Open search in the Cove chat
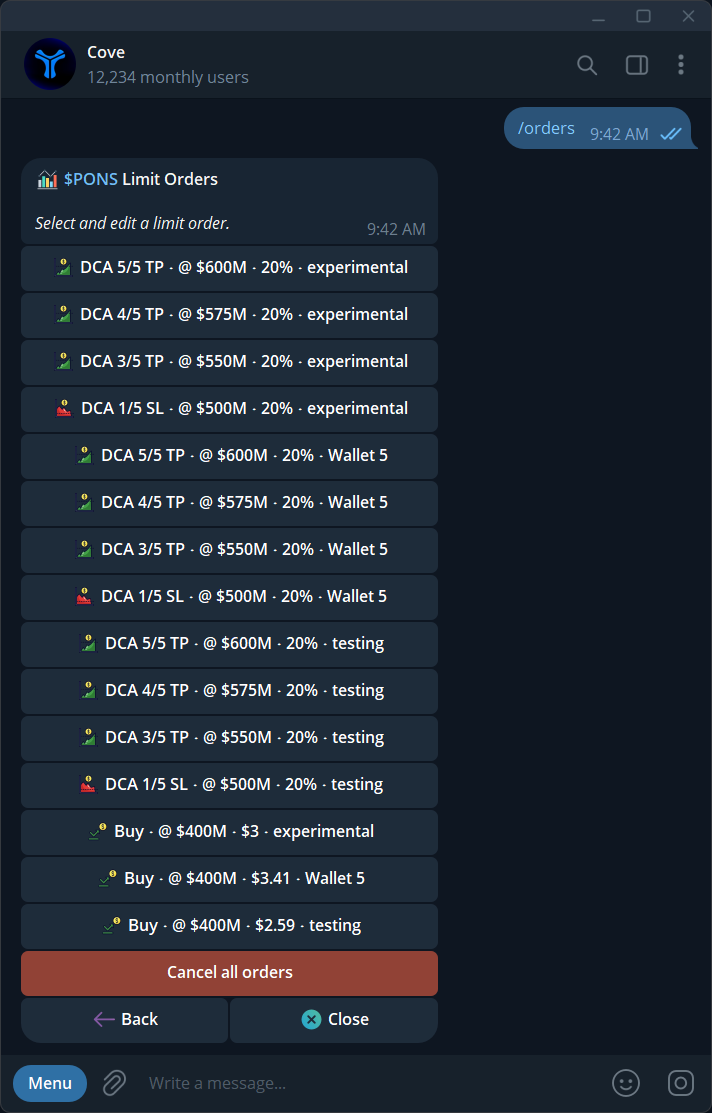Viewport: 712px width, 1113px height. pyautogui.click(x=586, y=65)
